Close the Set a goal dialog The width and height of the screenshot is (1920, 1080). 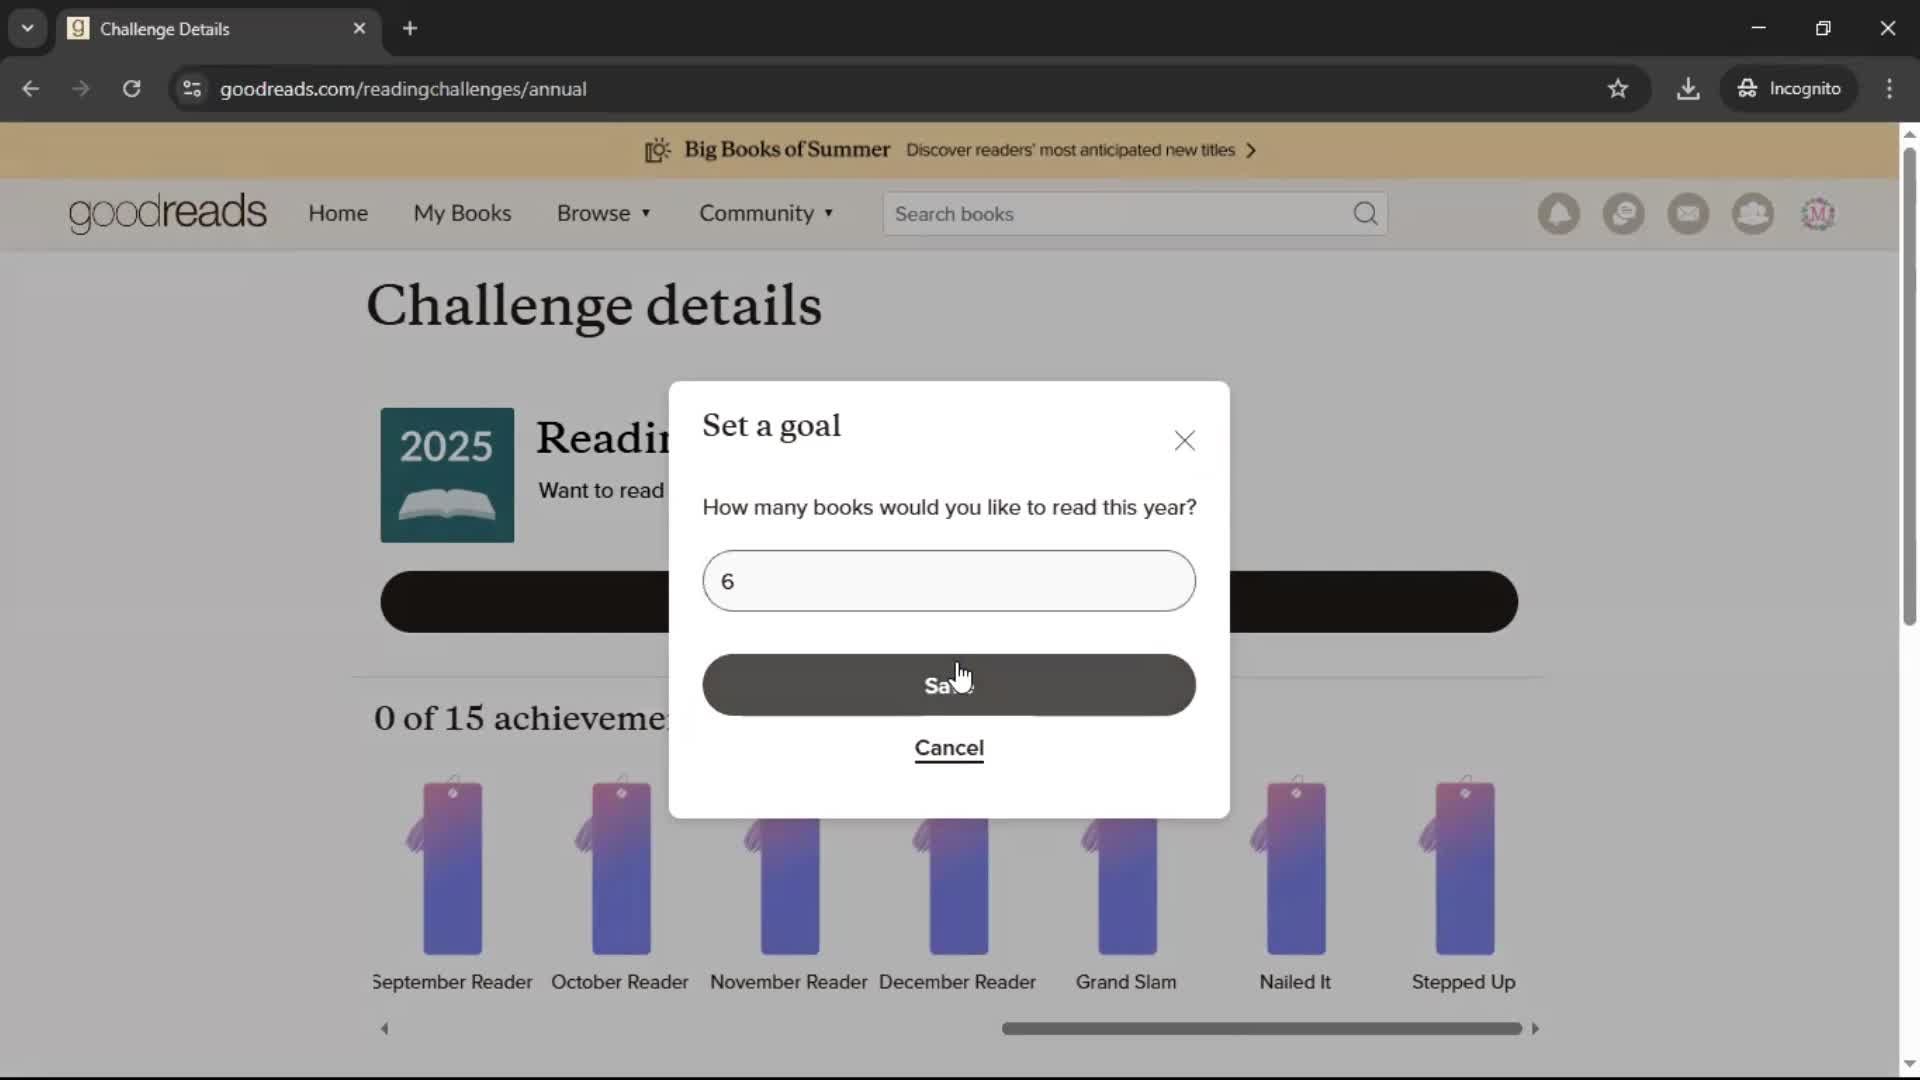coord(1185,441)
